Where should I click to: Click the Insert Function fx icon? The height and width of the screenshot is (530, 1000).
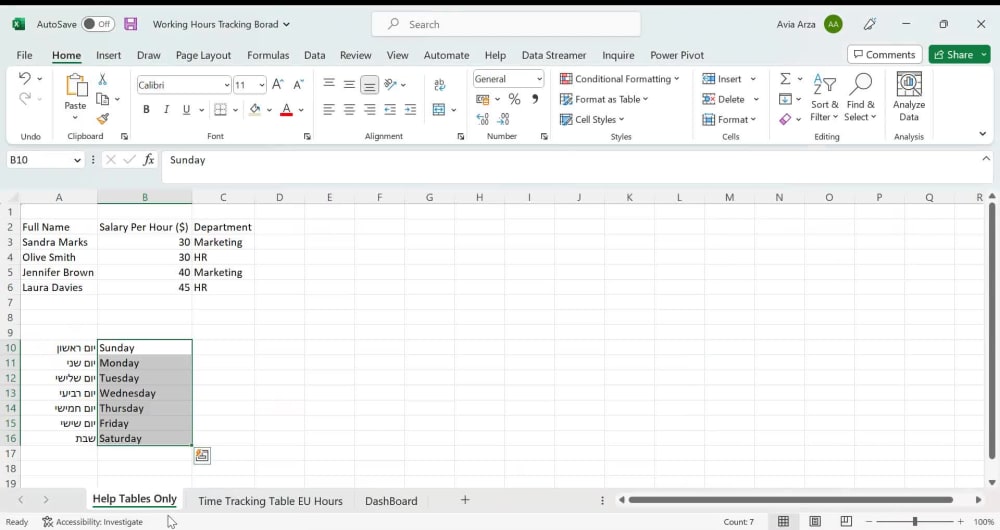(149, 159)
